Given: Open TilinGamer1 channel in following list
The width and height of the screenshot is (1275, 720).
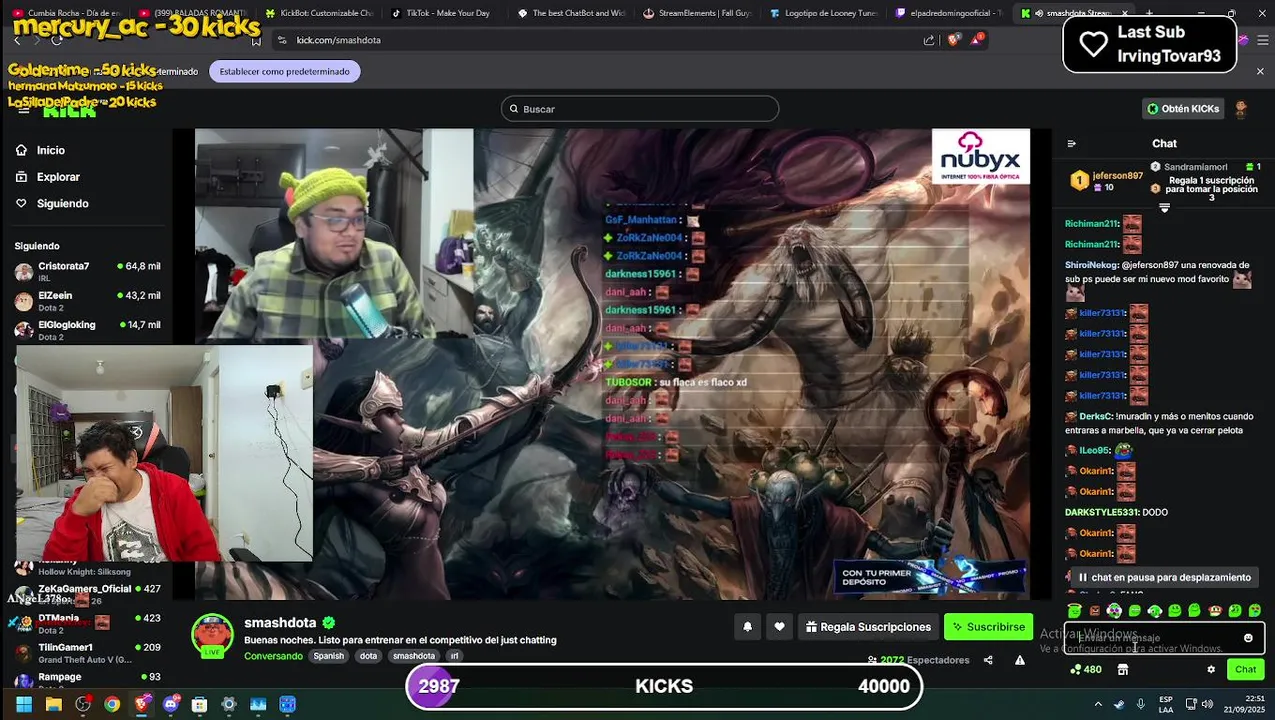Looking at the screenshot, I should [88, 652].
